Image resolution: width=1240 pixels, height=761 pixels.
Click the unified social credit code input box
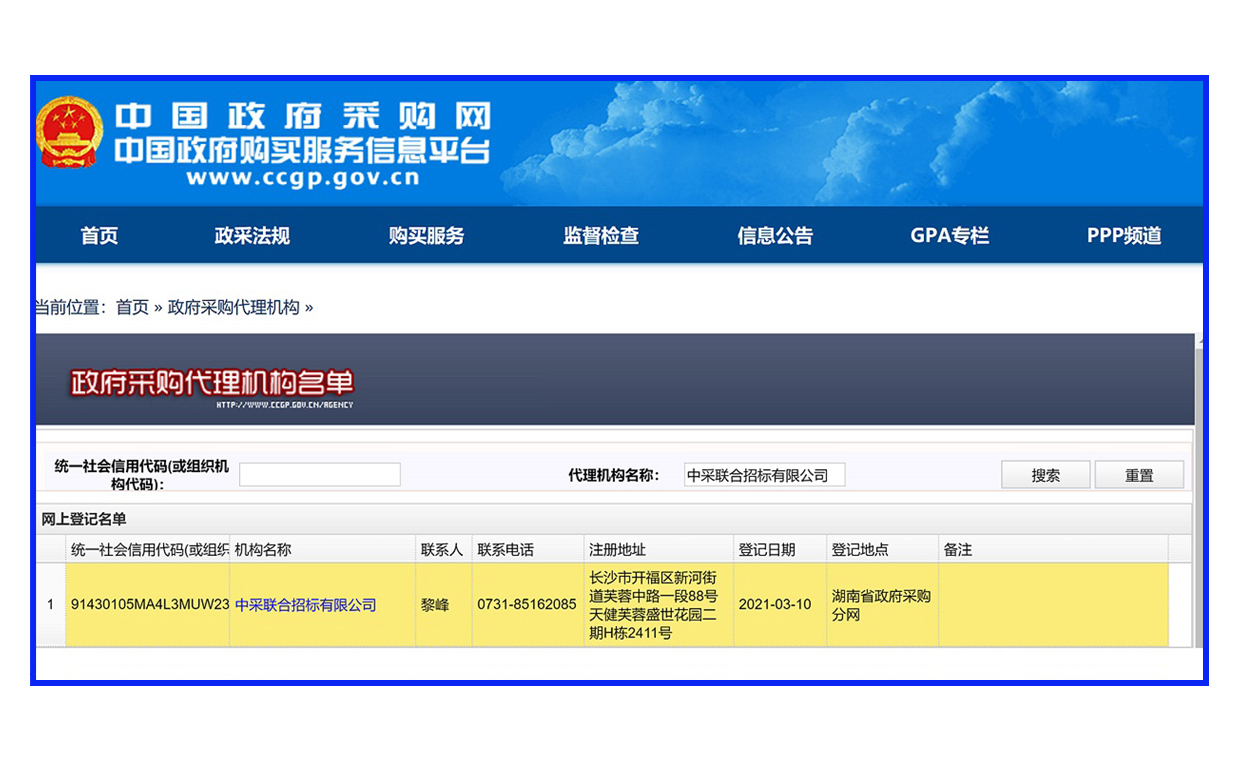pyautogui.click(x=320, y=473)
